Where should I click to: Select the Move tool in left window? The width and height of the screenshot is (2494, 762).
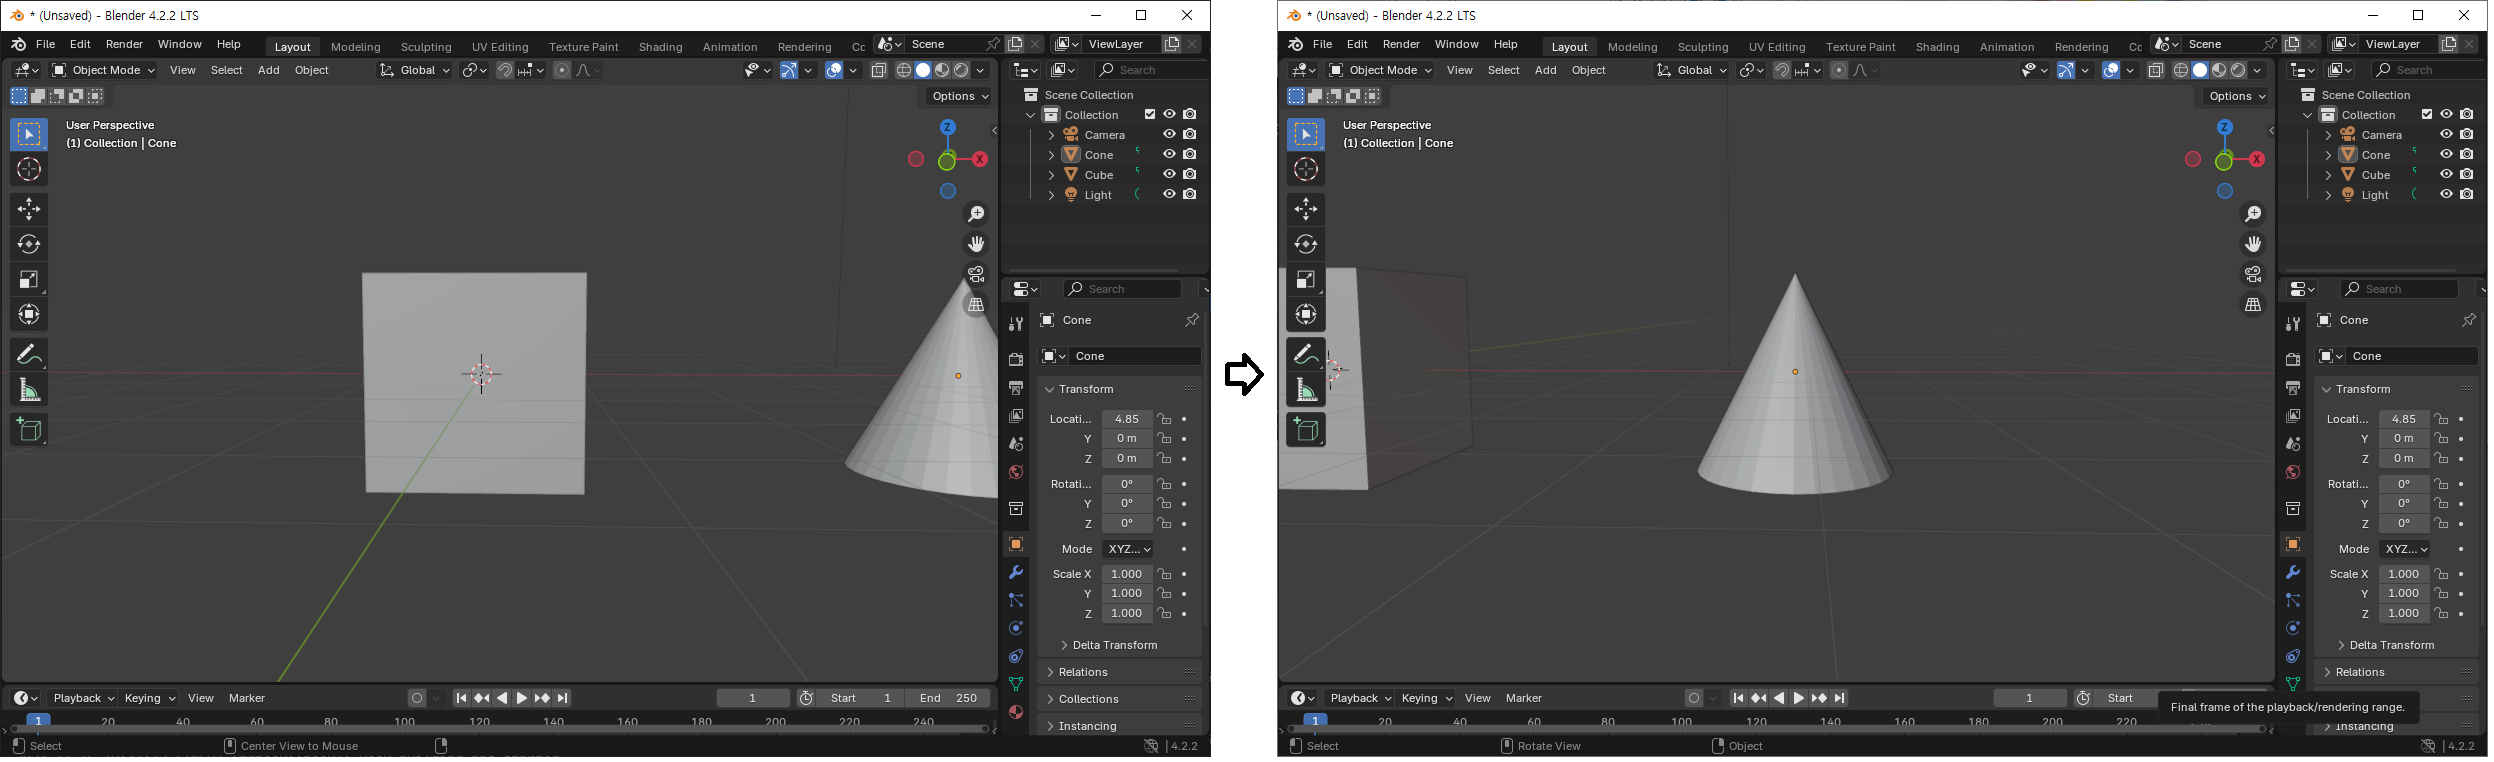pos(29,209)
